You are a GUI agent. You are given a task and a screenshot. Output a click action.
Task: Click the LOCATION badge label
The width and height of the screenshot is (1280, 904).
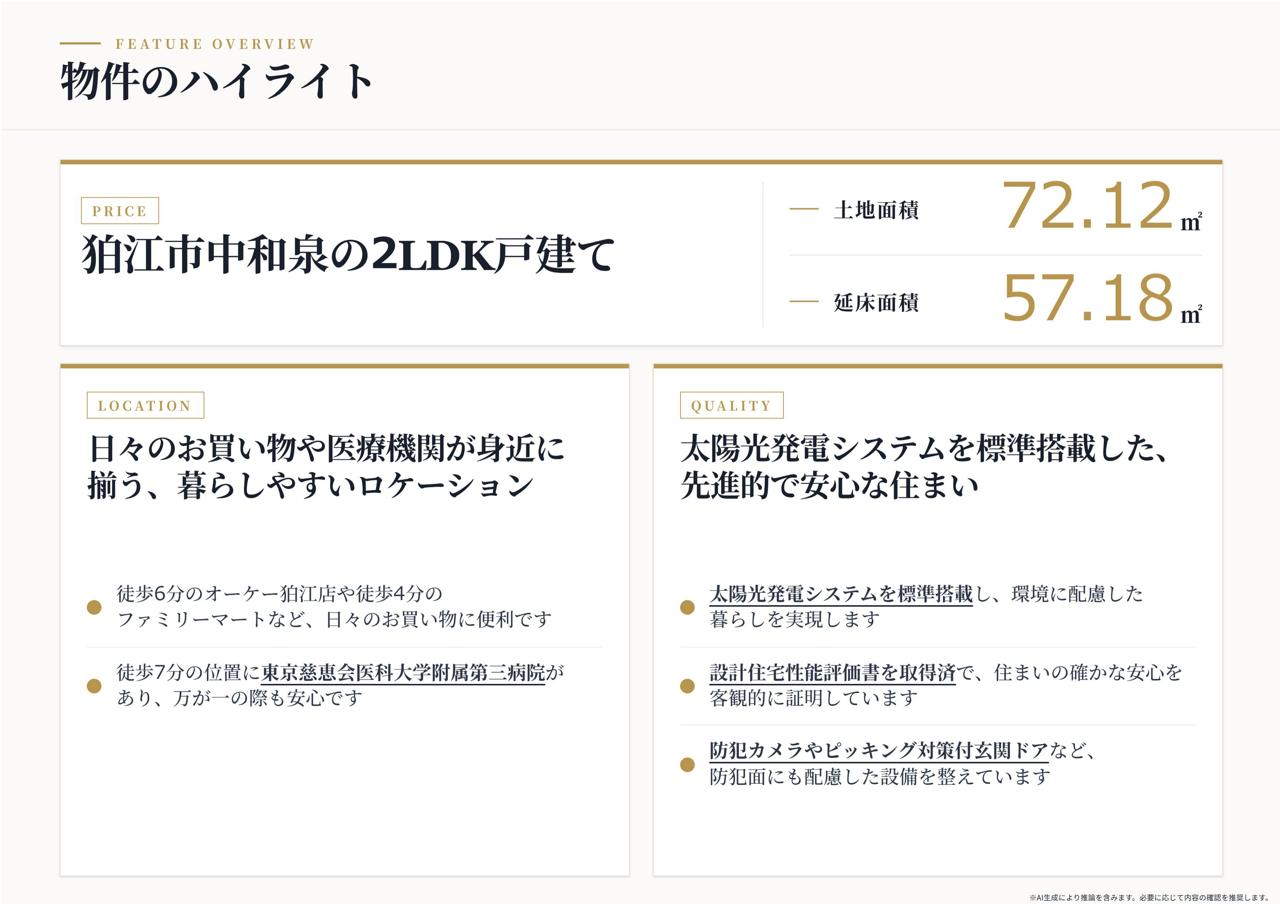pyautogui.click(x=145, y=405)
